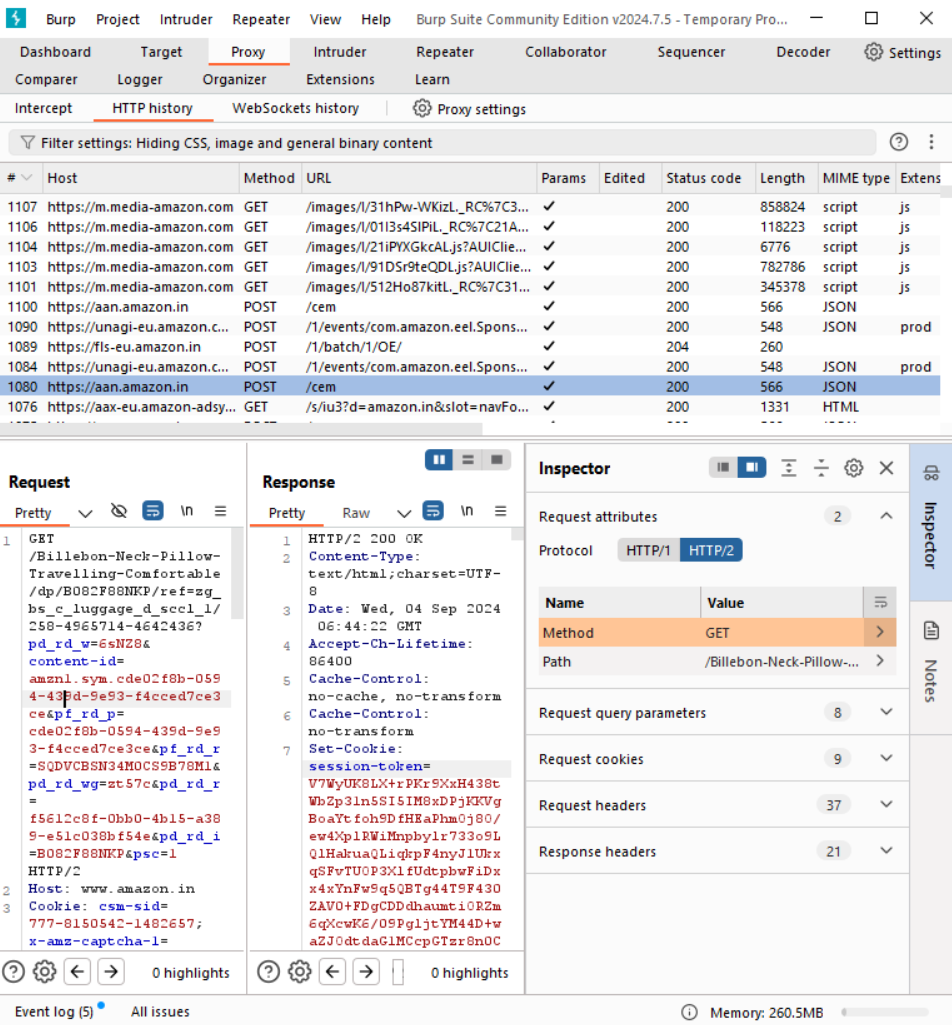The width and height of the screenshot is (952, 1025).
Task: Expand all Inspector sections icon
Action: click(789, 467)
